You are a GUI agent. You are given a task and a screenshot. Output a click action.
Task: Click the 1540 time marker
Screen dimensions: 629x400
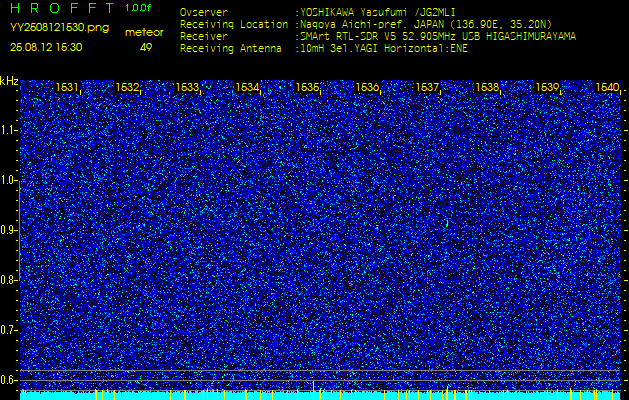[x=607, y=87]
